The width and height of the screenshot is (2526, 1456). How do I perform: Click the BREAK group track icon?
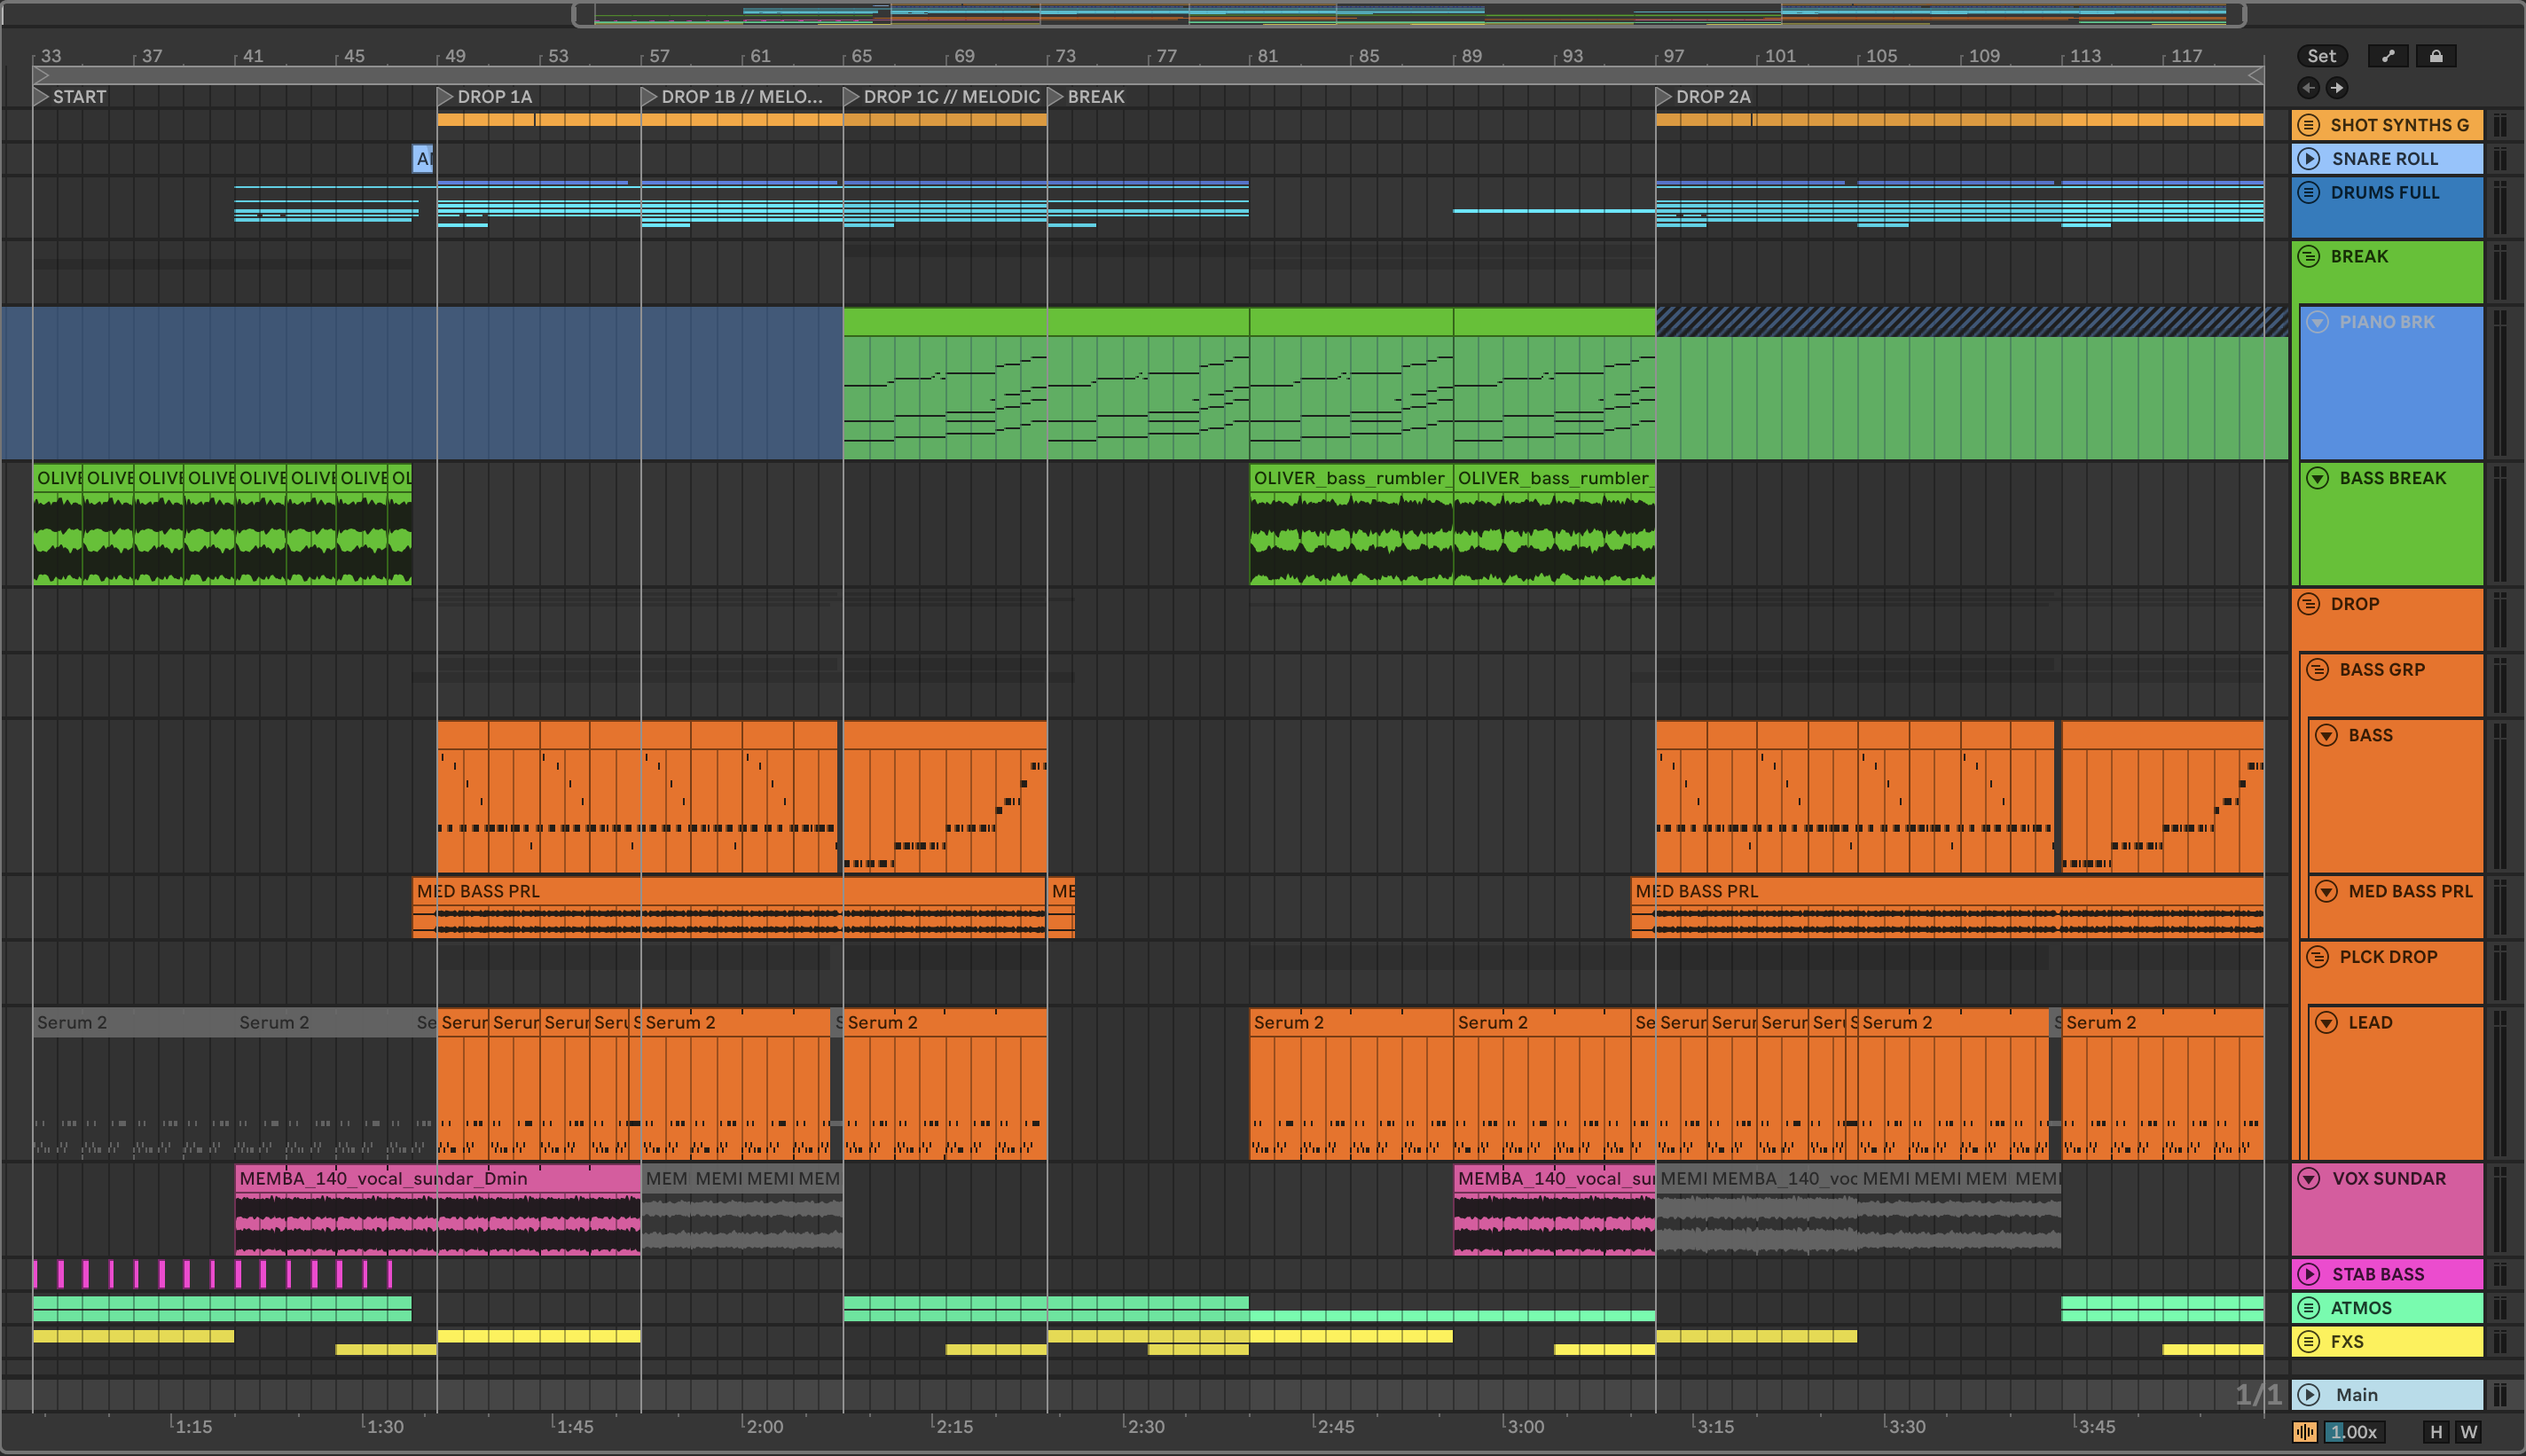[2309, 256]
